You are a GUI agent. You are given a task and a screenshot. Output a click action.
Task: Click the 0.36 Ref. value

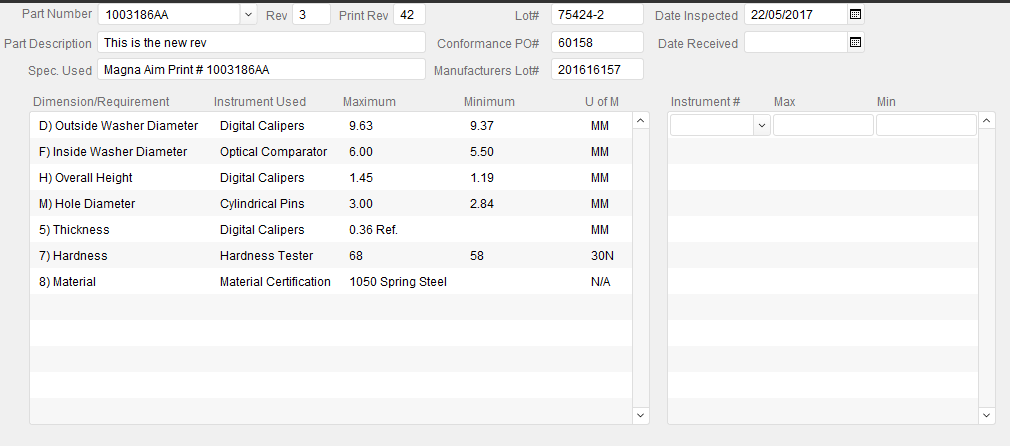tap(374, 229)
